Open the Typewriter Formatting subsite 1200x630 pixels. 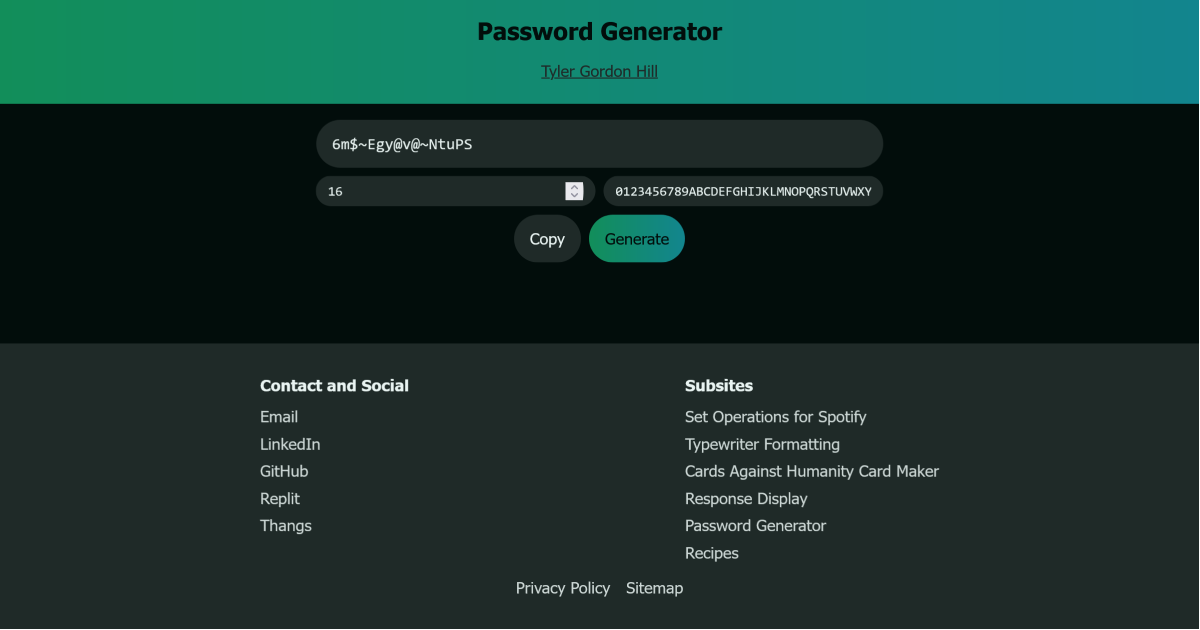762,444
